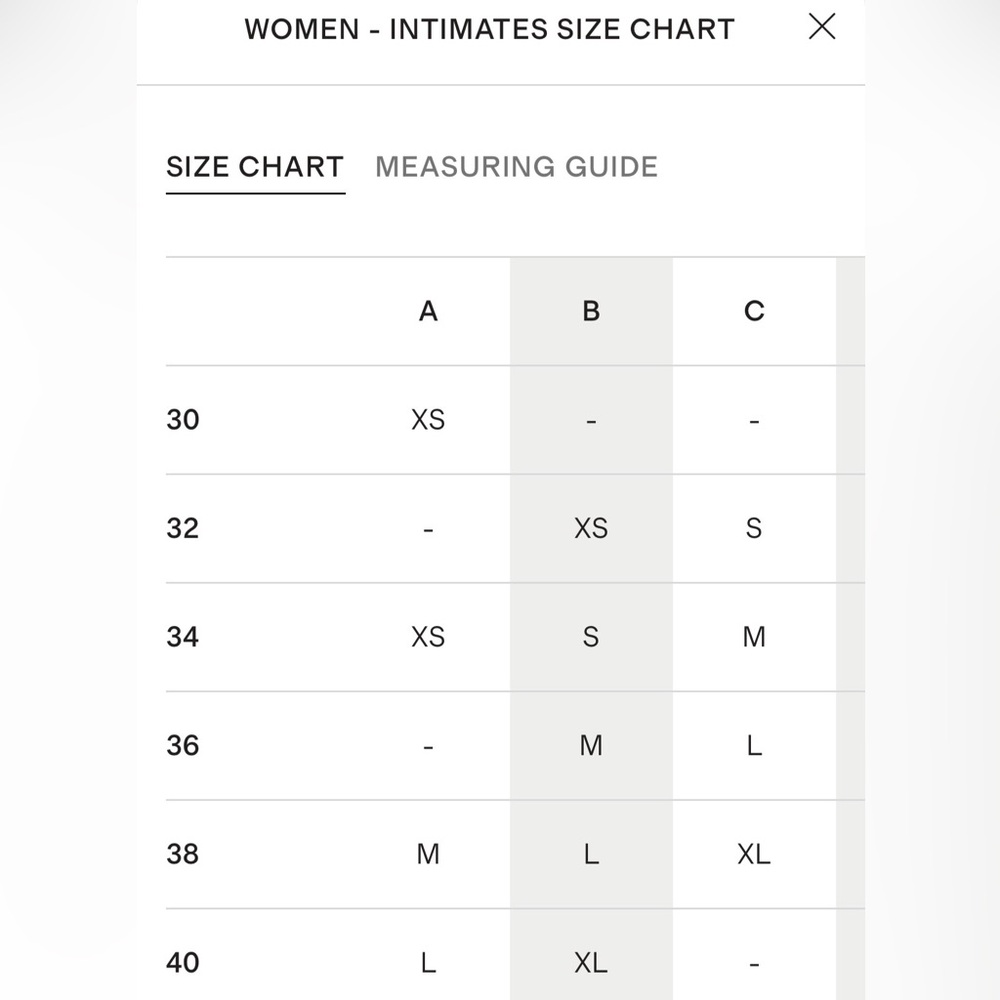Switch to the Measuring Guide tab
Viewport: 1000px width, 1000px height.
click(516, 167)
